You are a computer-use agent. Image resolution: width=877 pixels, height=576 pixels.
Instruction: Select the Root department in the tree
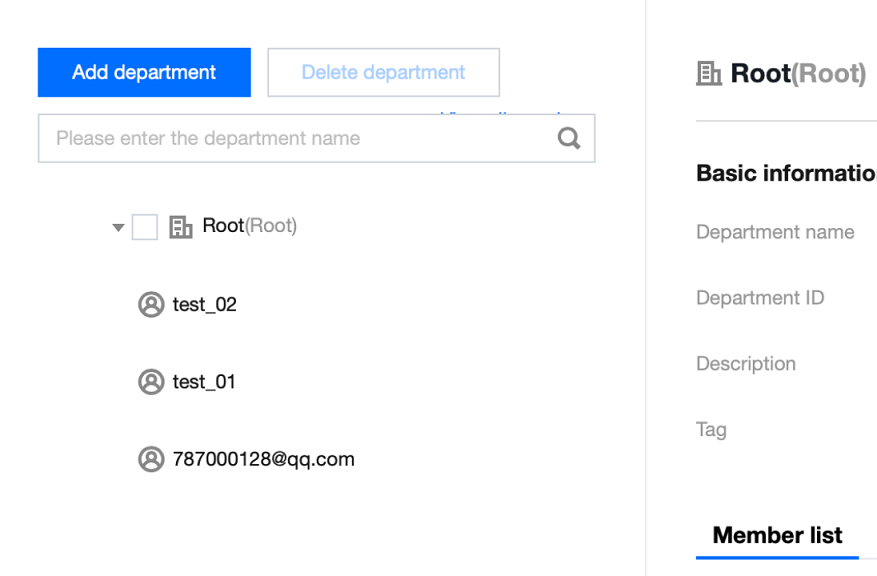click(x=249, y=226)
